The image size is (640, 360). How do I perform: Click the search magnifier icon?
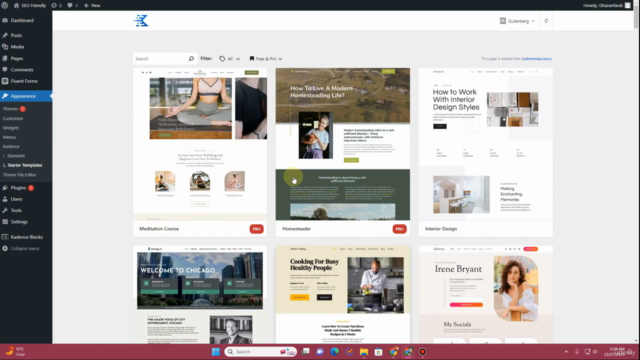pos(191,59)
